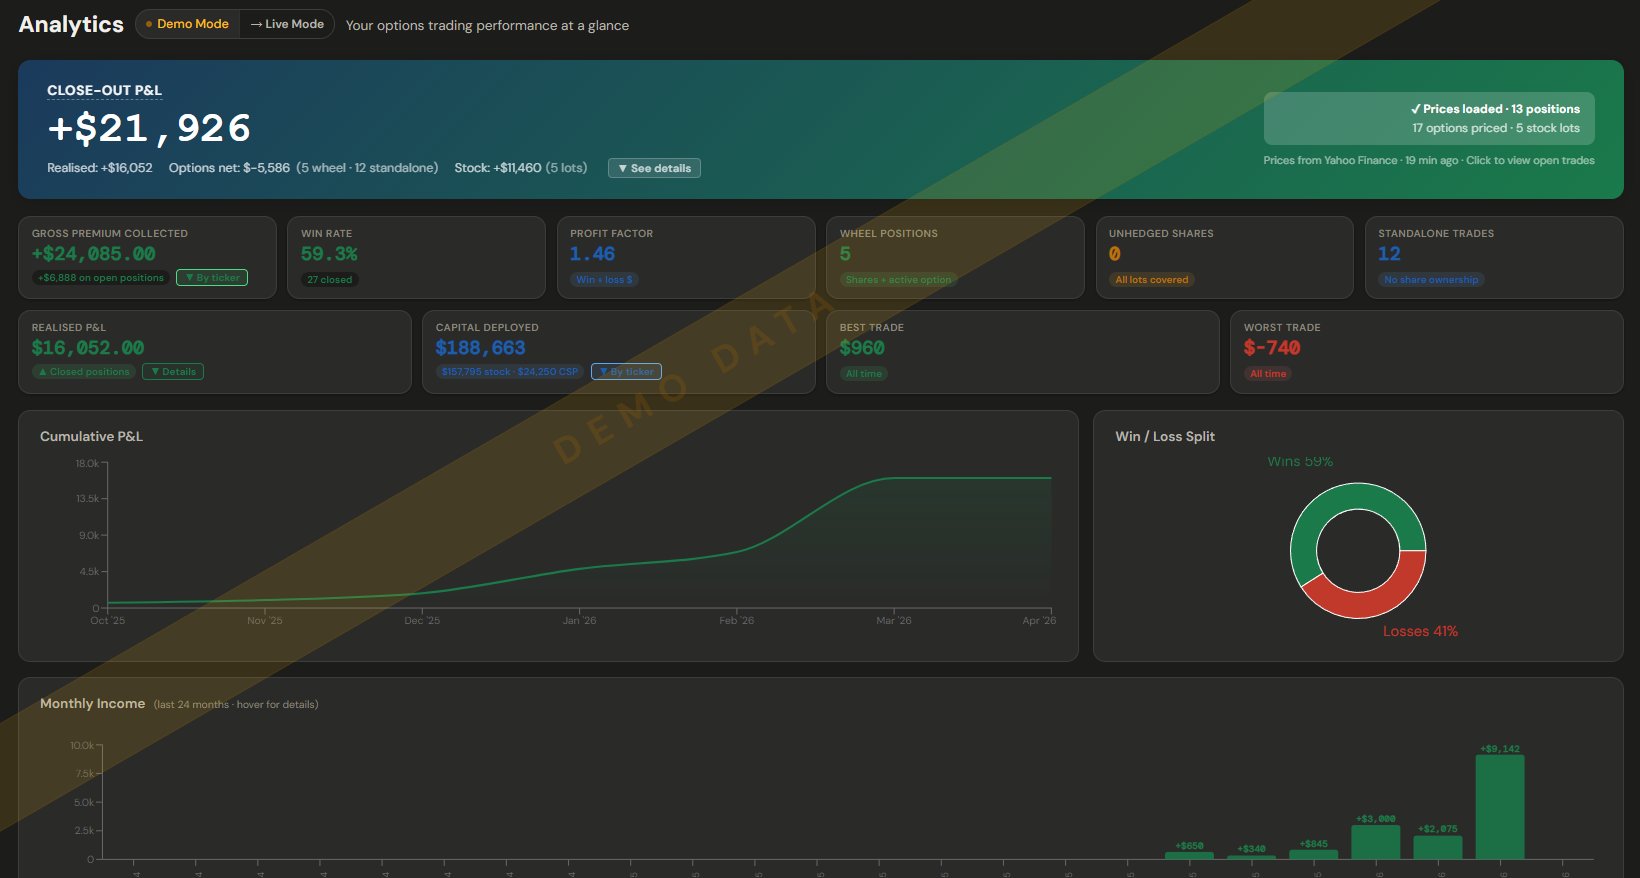The height and width of the screenshot is (878, 1640).
Task: Click the Prices from Yahoo Finance note
Action: [1429, 160]
